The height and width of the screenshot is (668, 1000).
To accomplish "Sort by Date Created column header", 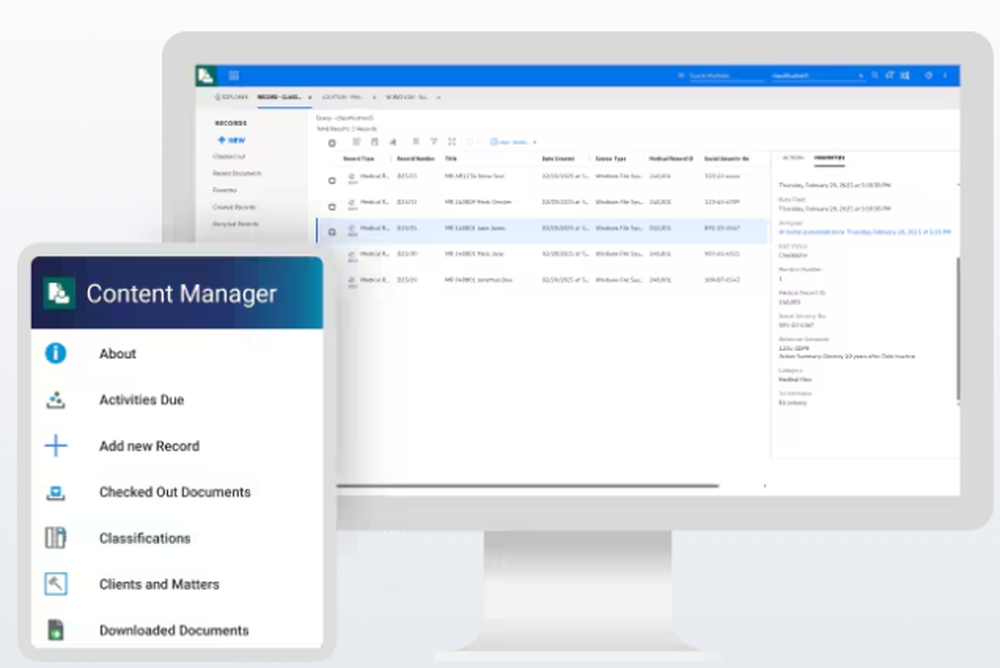I will 558,158.
